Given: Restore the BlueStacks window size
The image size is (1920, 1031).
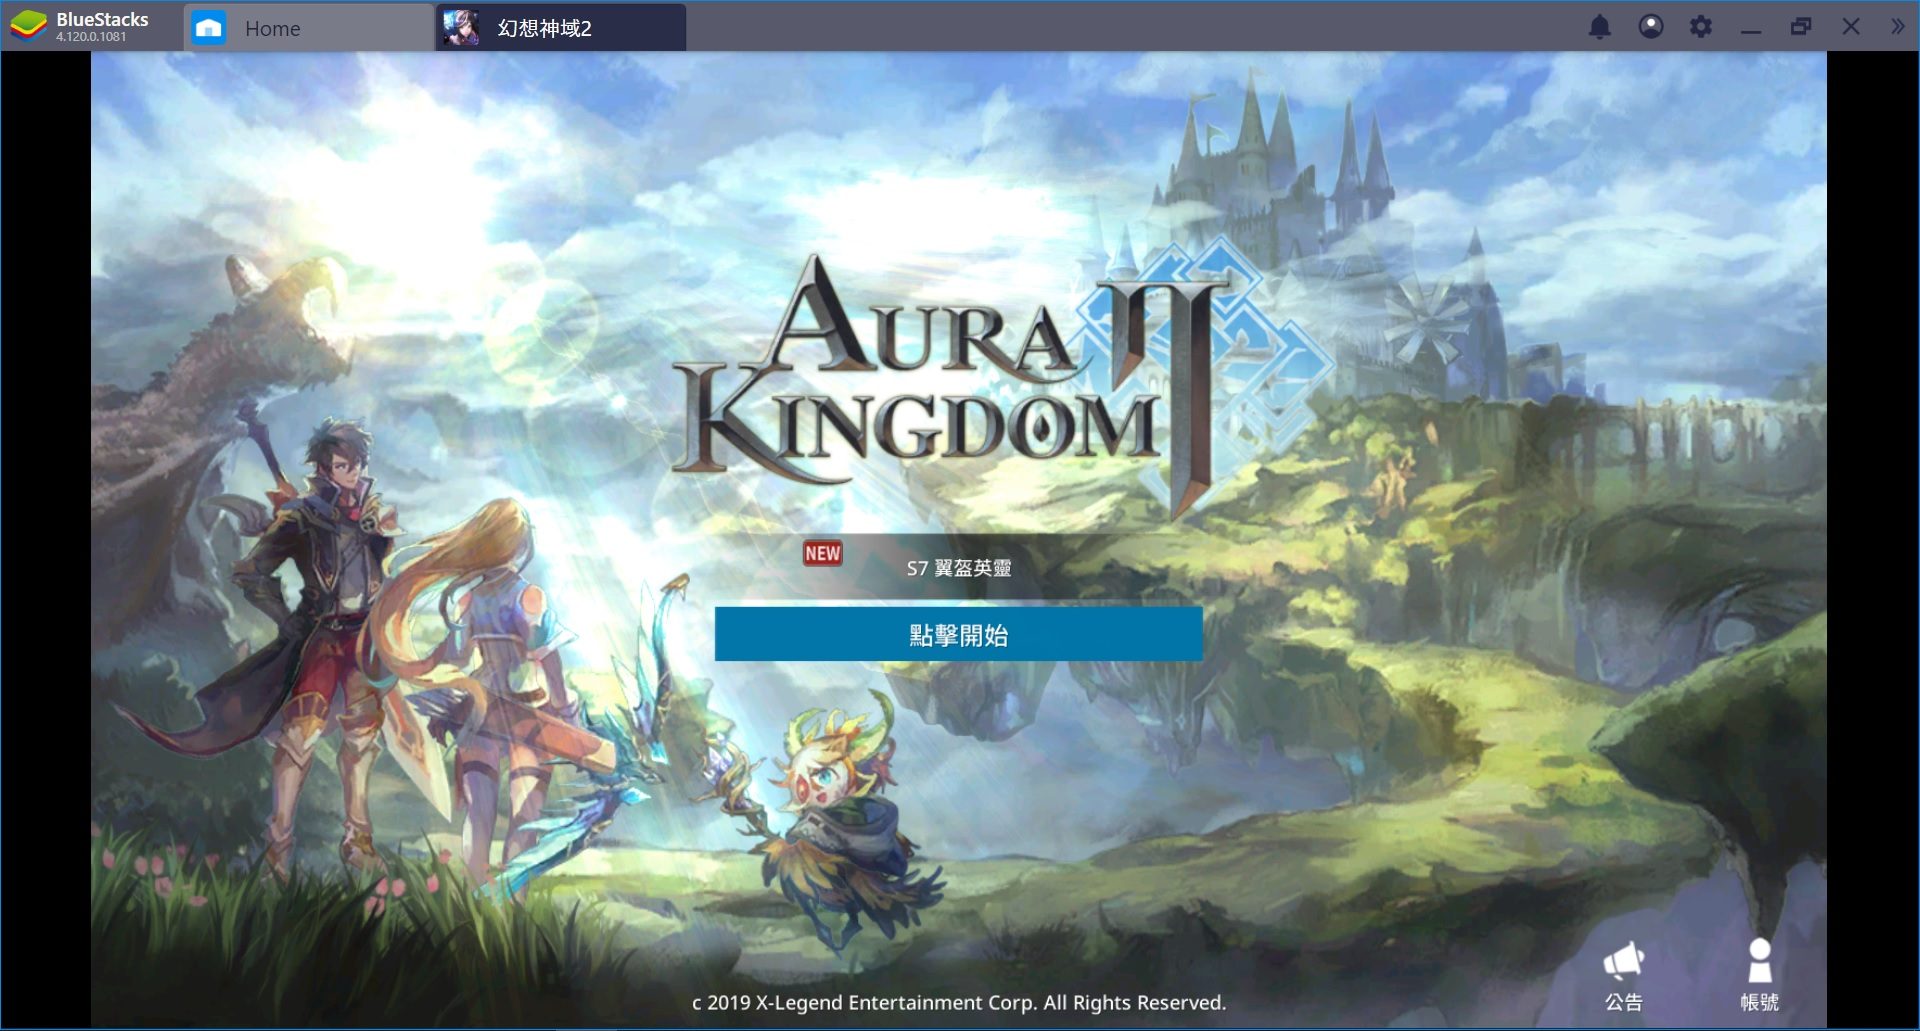Looking at the screenshot, I should [x=1801, y=27].
